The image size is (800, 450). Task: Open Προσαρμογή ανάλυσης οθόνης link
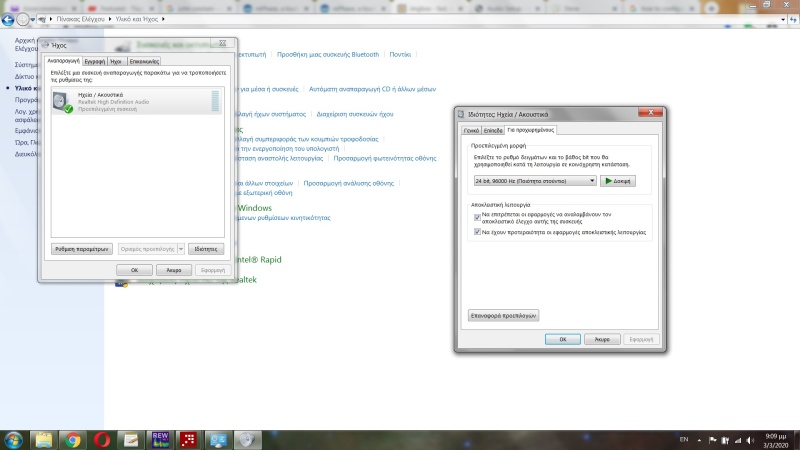click(348, 183)
